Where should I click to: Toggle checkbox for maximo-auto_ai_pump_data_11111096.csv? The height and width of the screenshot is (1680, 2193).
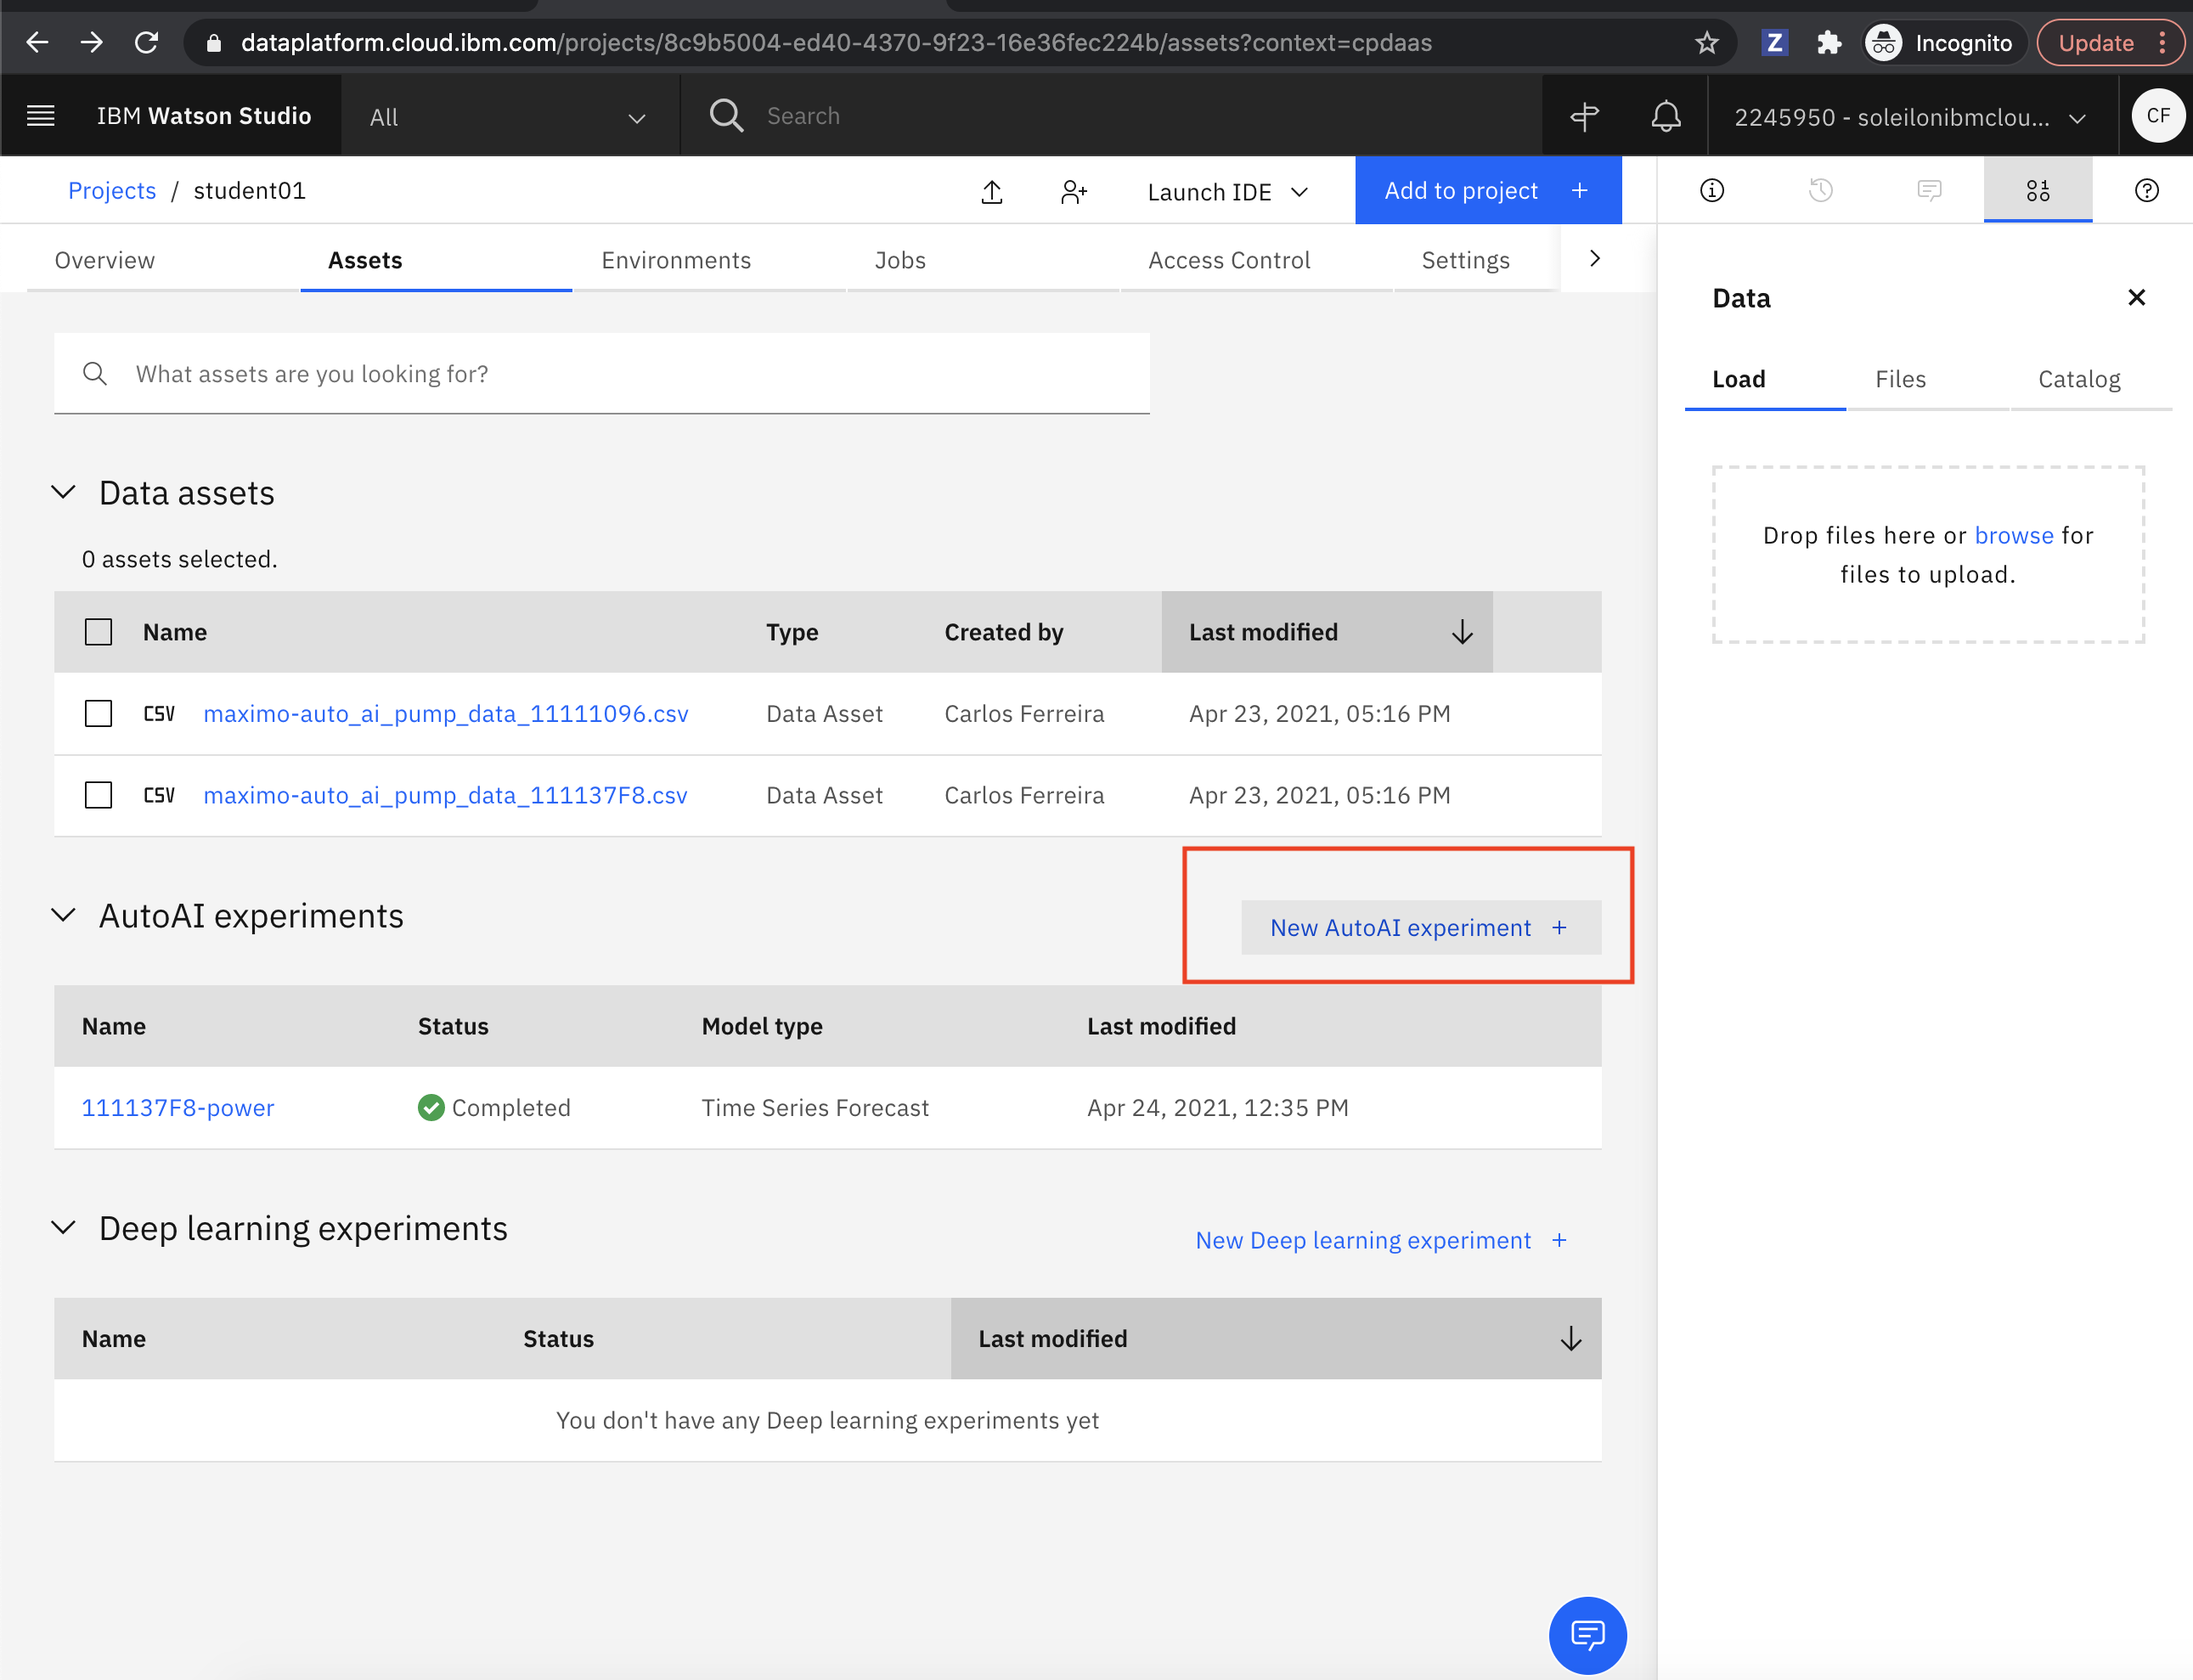(99, 713)
